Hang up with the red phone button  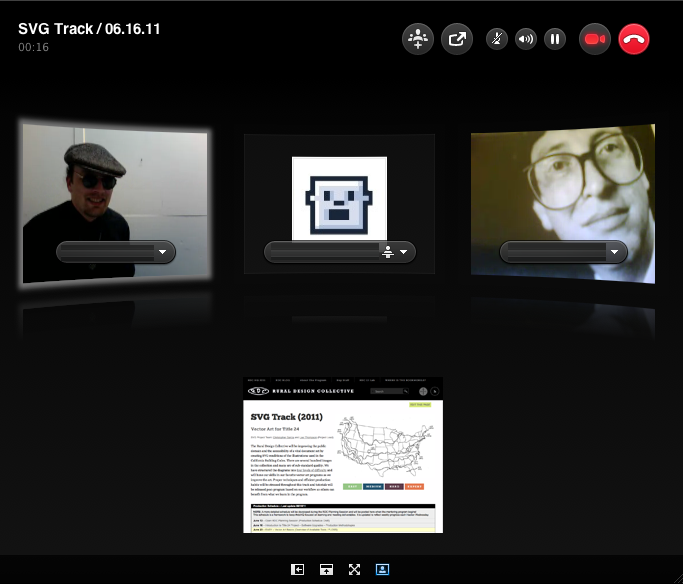coord(634,40)
